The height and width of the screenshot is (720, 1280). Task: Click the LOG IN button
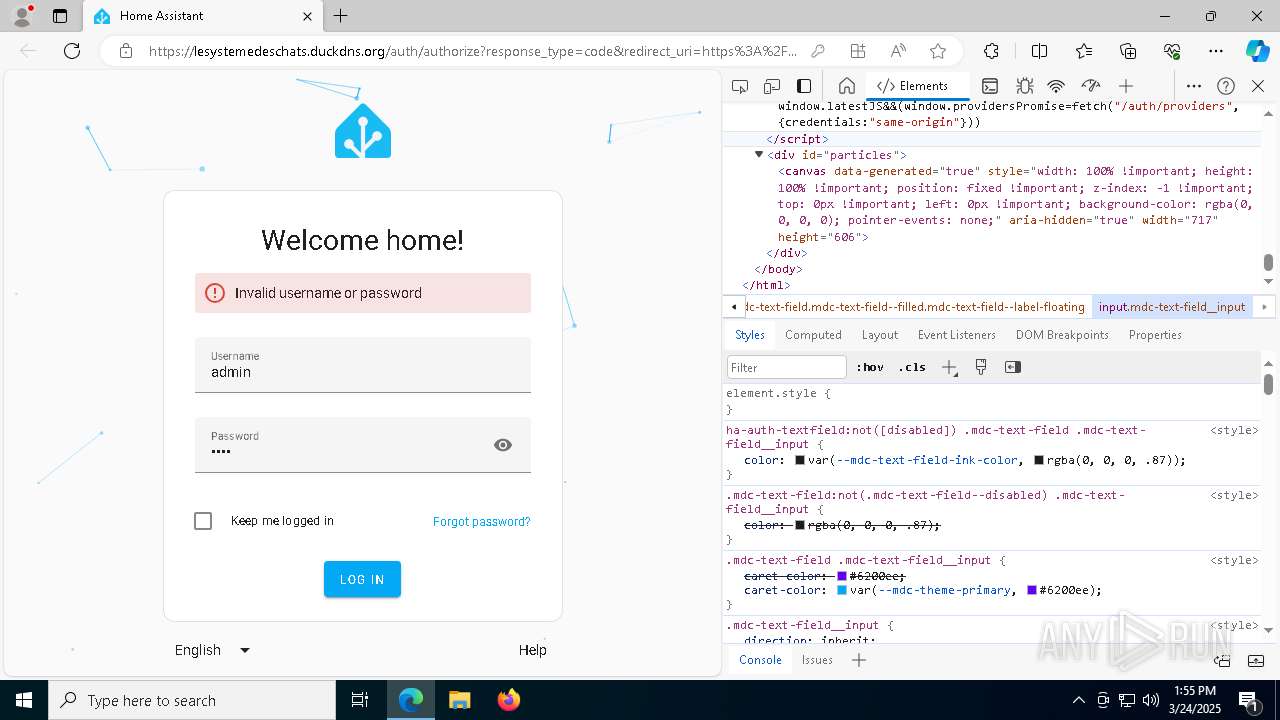click(x=362, y=579)
